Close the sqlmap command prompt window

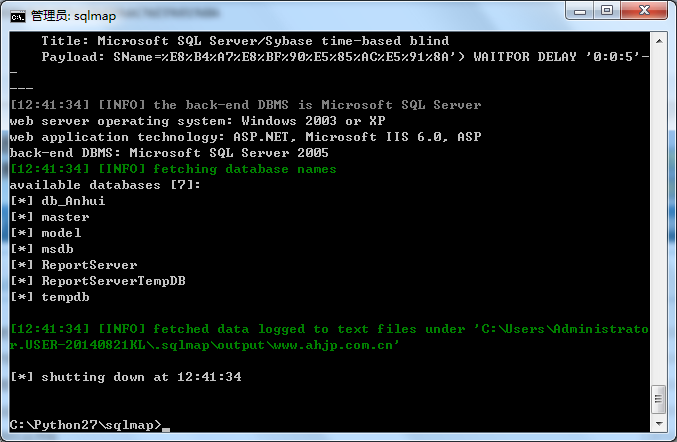644,11
